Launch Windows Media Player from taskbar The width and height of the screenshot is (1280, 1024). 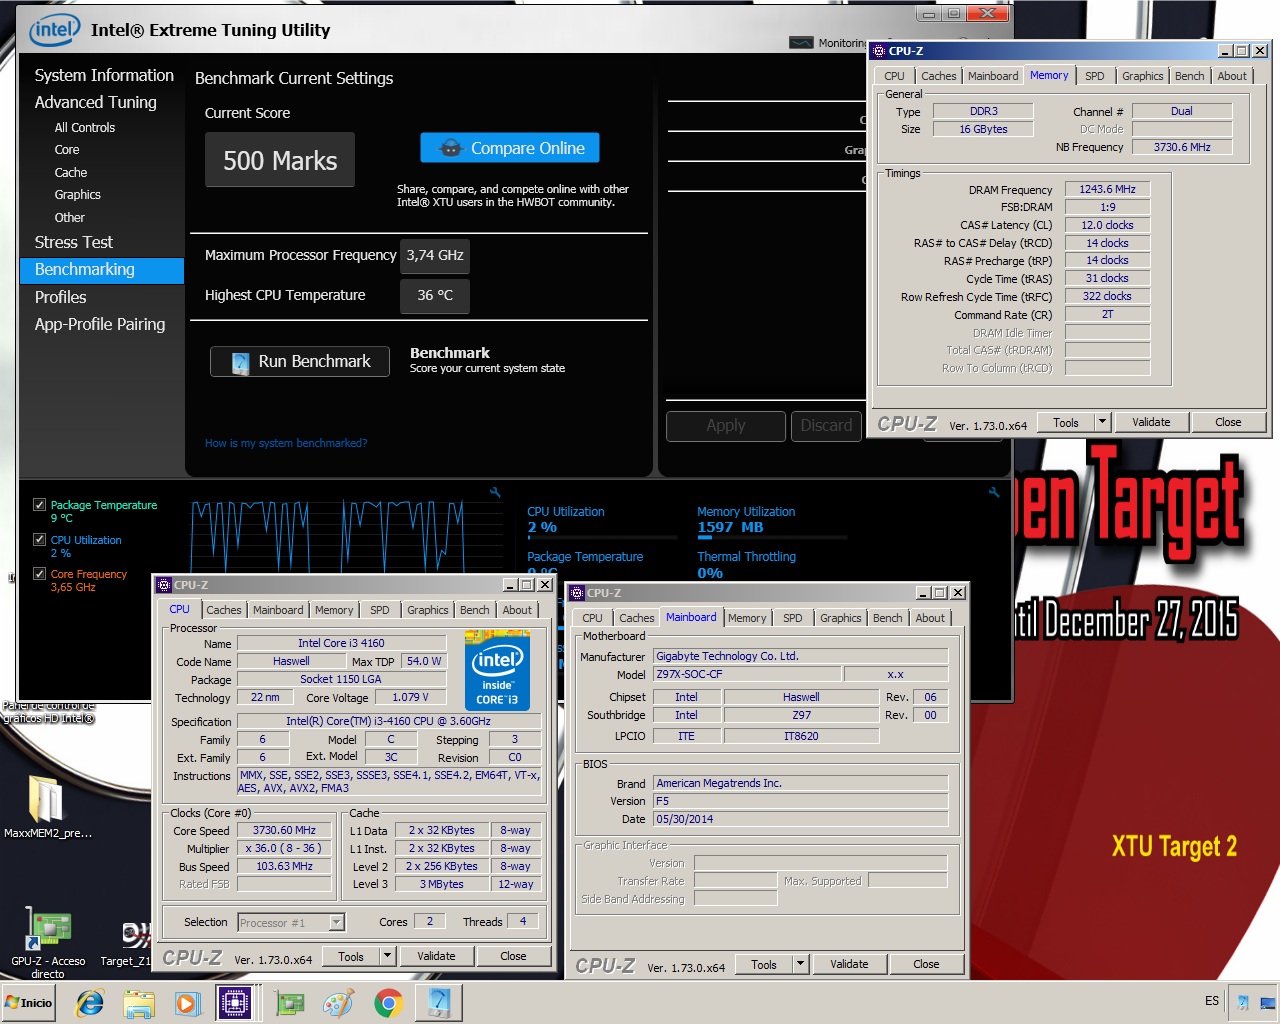click(x=187, y=1003)
